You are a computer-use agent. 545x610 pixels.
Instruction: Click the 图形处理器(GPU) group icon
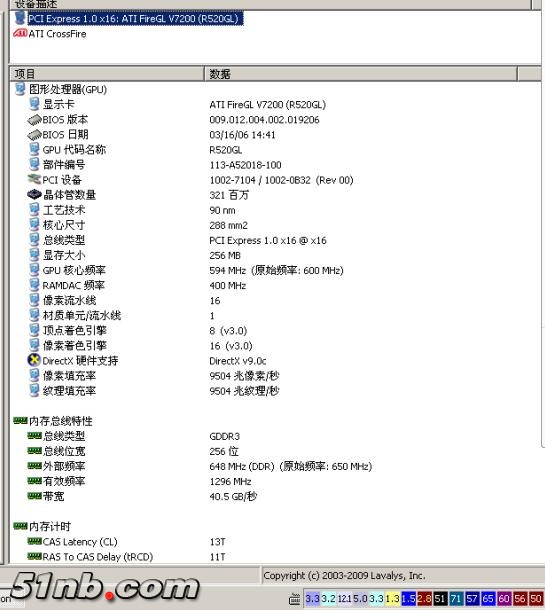coord(20,89)
